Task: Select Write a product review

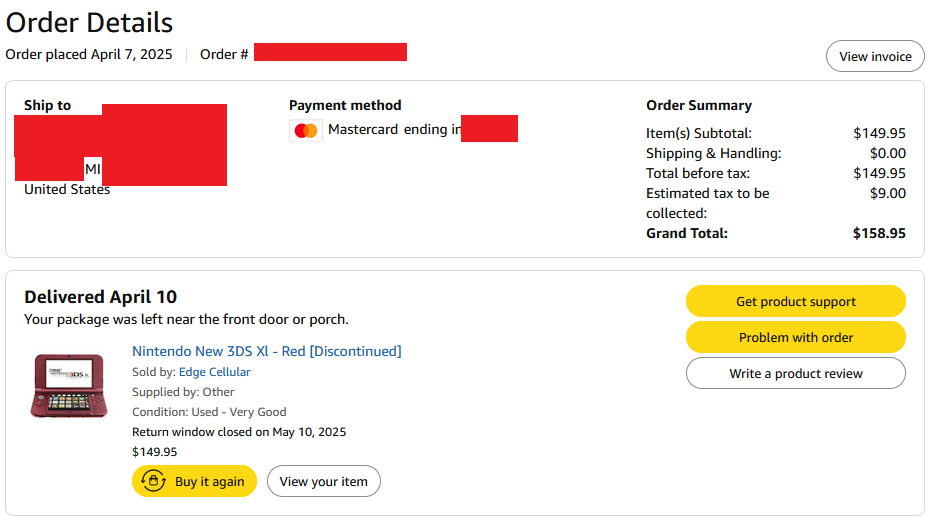Action: click(x=796, y=374)
